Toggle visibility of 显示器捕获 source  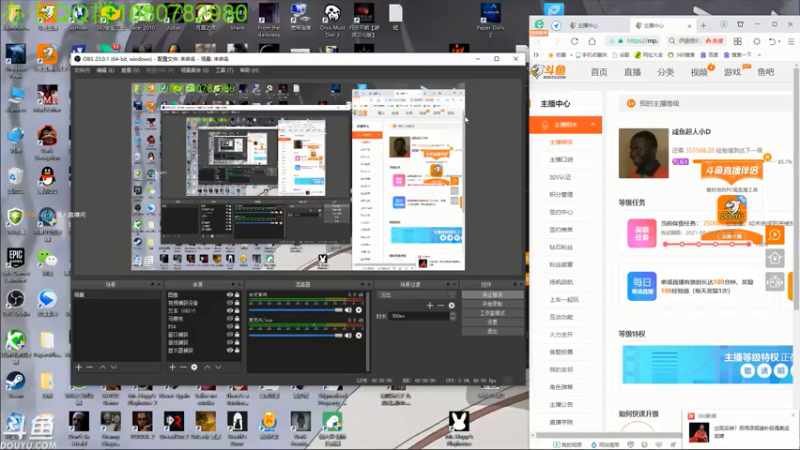tap(230, 351)
